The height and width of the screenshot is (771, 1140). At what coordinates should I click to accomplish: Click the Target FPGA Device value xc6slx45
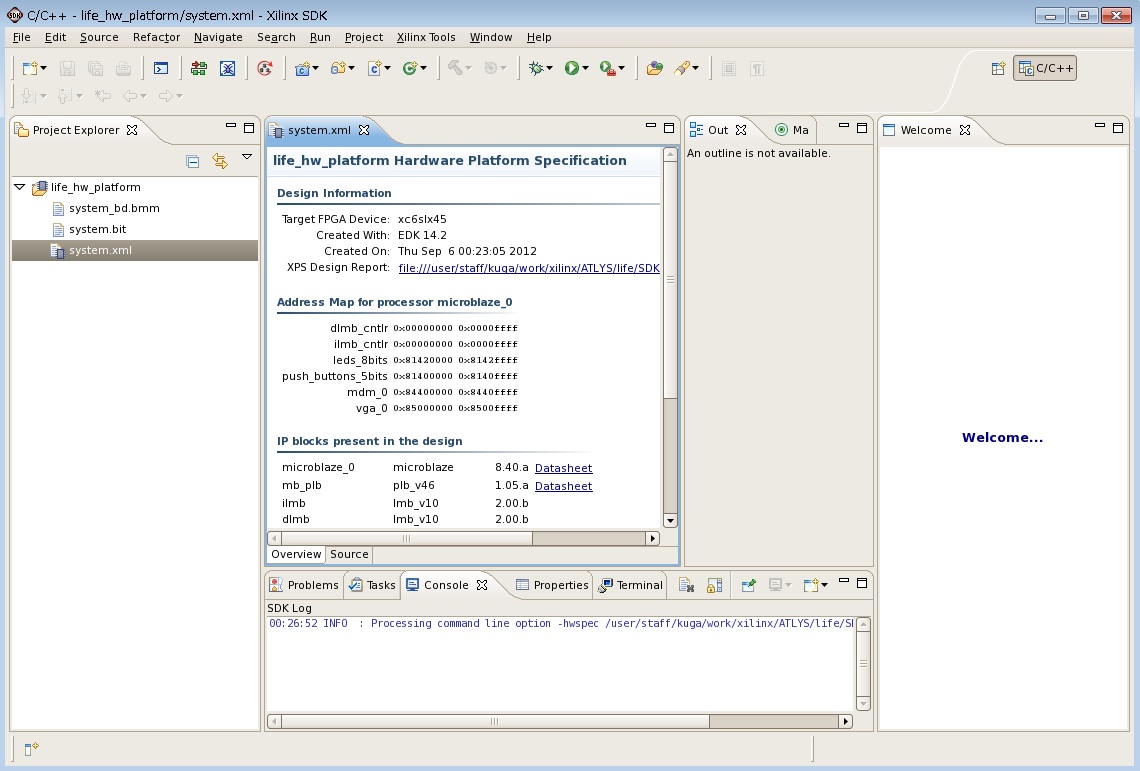(422, 219)
